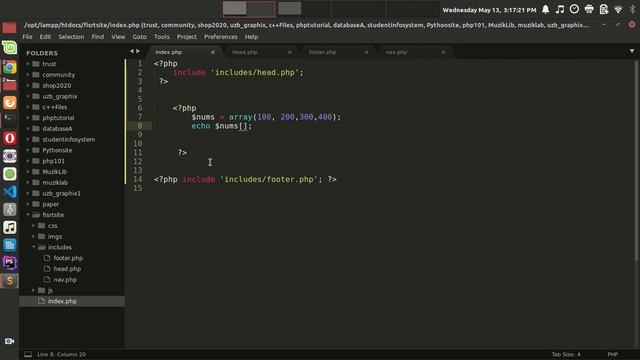Image resolution: width=640 pixels, height=360 pixels.
Task: Open the Help menu
Action: click(251, 37)
